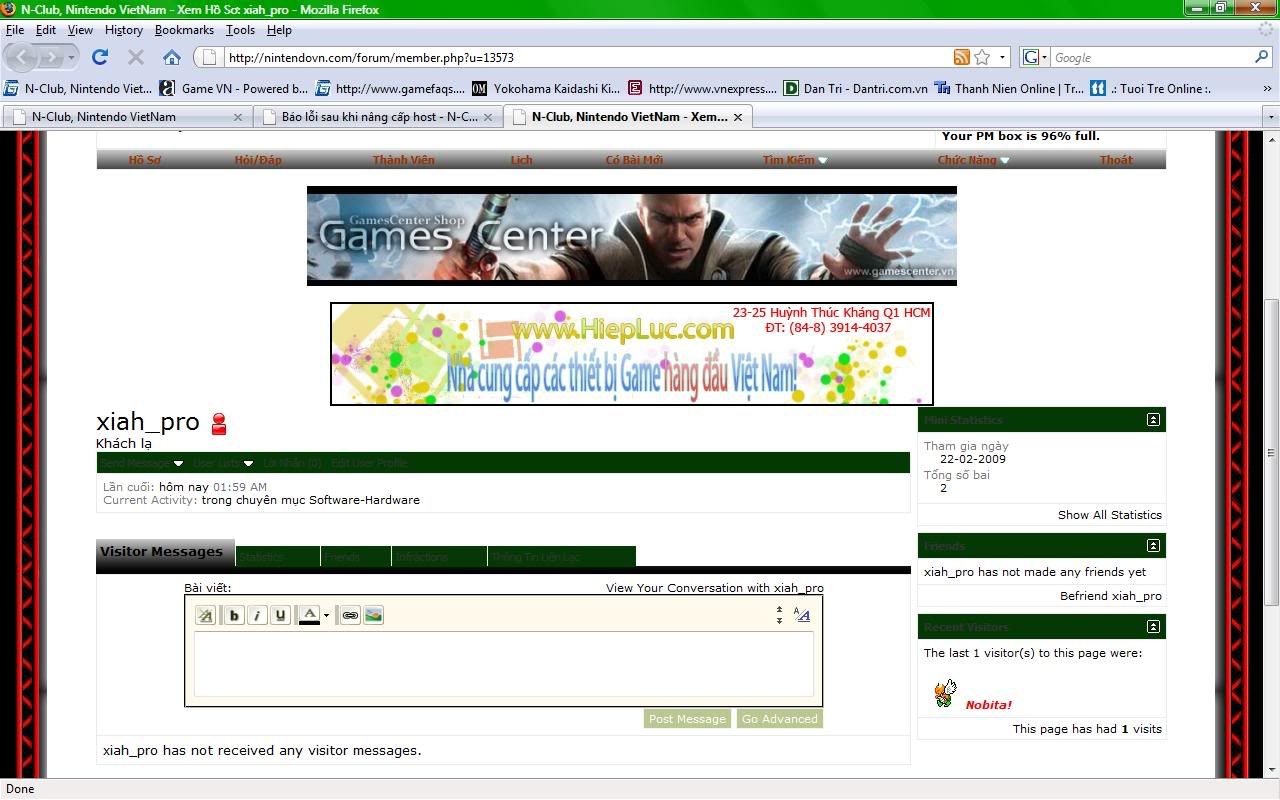
Task: Bookmark this page with the star icon
Action: click(x=983, y=57)
